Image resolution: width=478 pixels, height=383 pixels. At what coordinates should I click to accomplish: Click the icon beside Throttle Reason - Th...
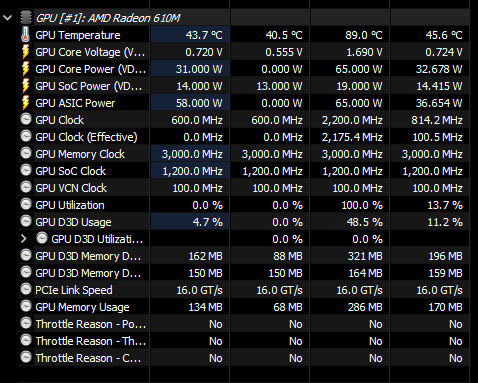click(26, 340)
